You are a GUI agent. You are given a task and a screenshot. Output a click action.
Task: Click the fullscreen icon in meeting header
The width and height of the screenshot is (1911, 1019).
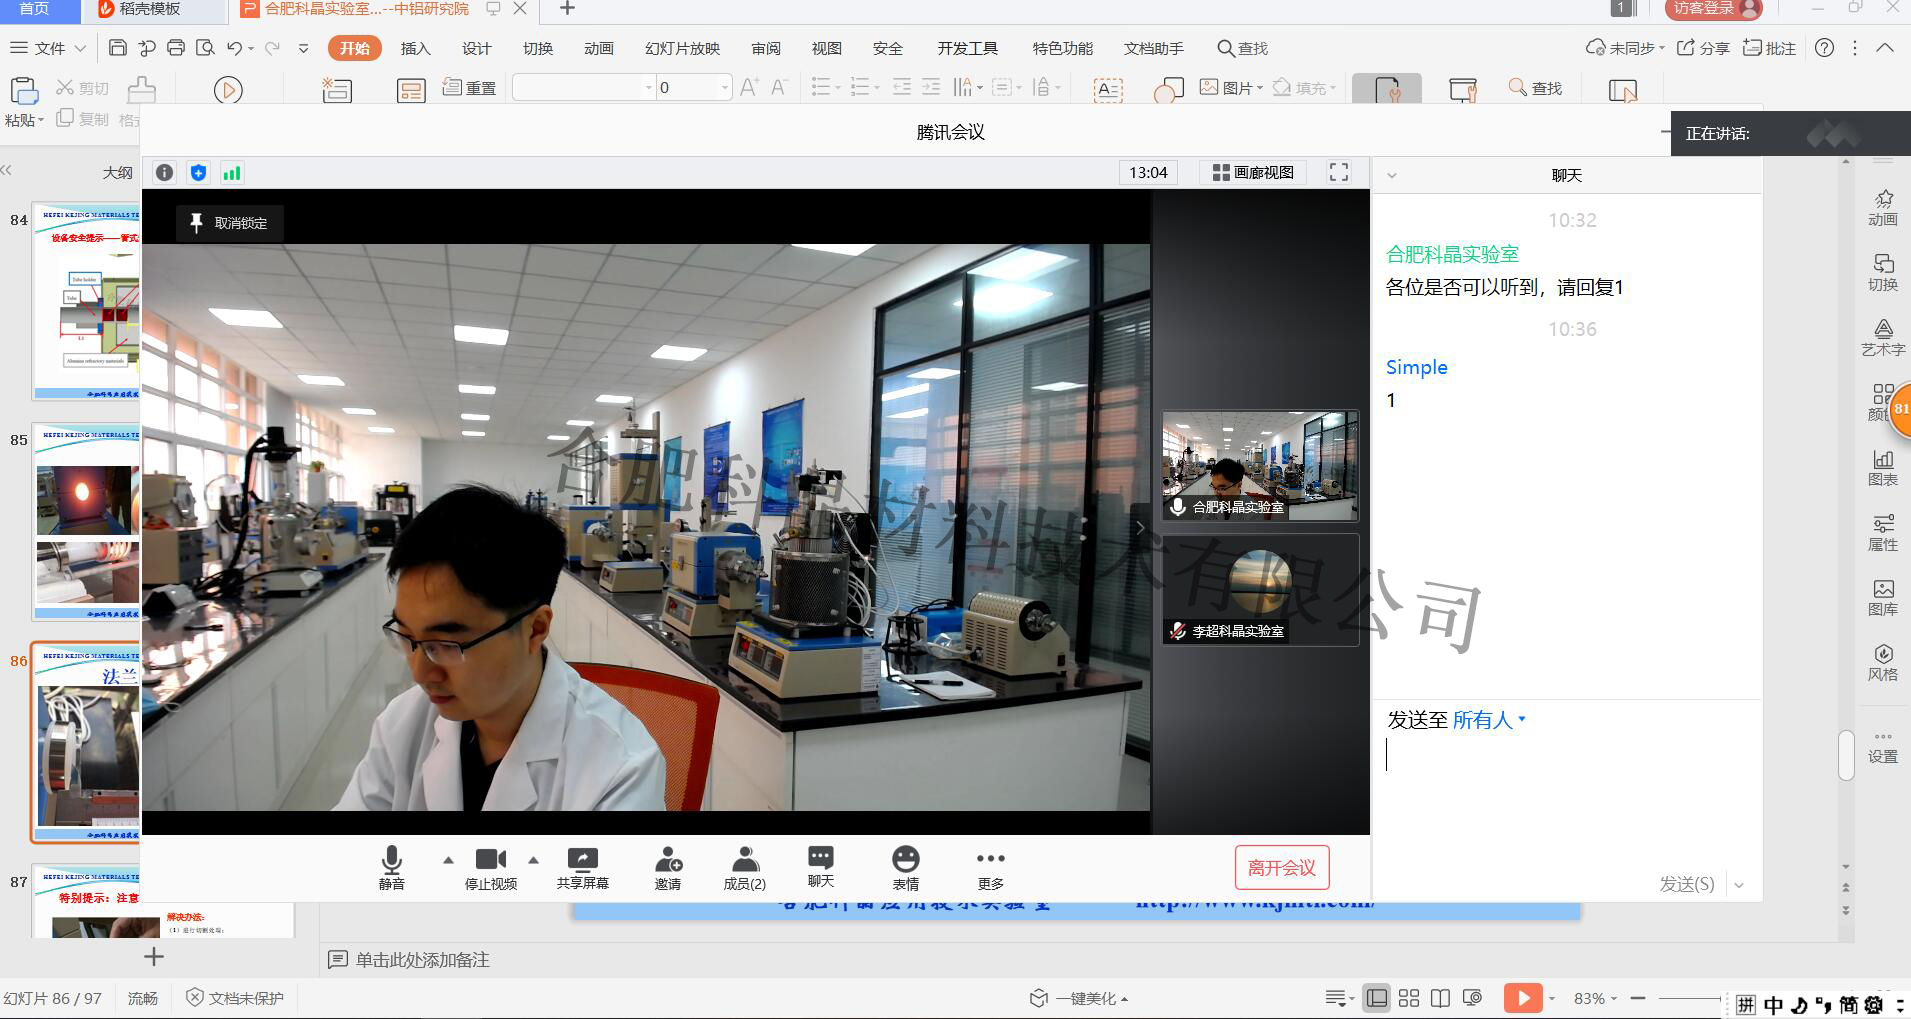click(1339, 173)
